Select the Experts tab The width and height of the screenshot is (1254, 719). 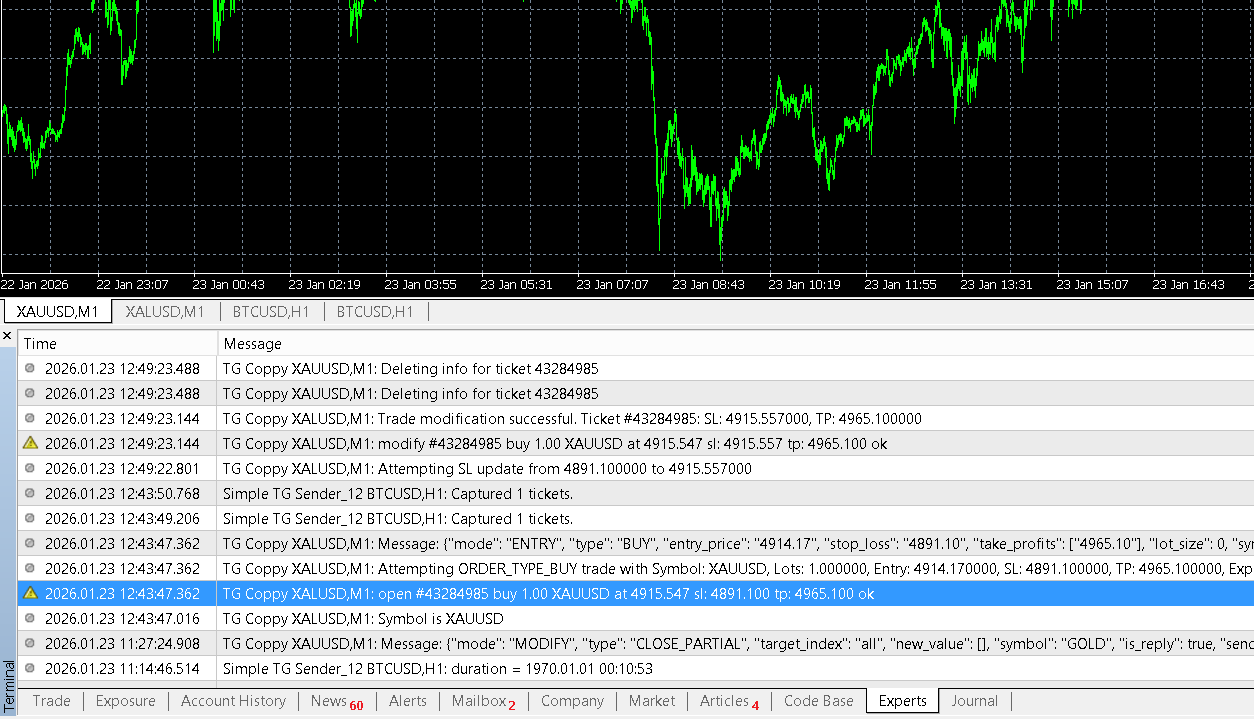[x=903, y=701]
